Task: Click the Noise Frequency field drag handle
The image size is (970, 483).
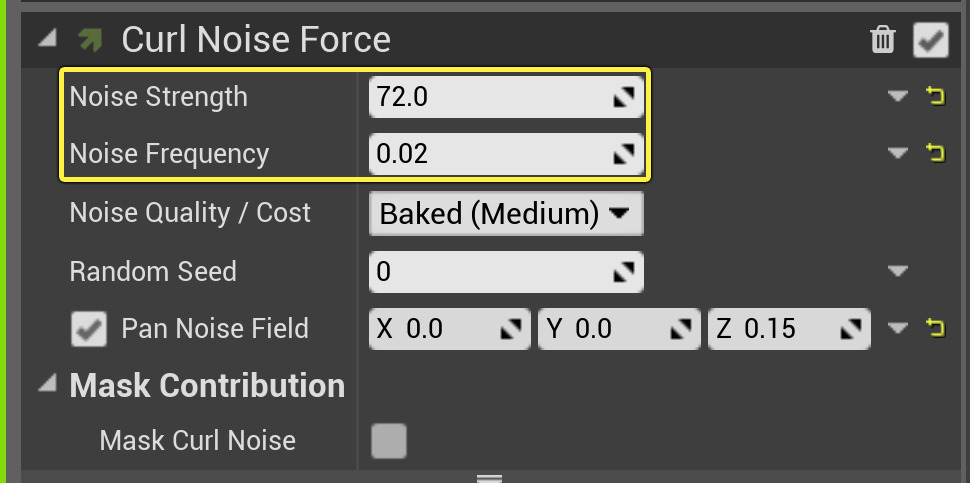Action: [624, 154]
